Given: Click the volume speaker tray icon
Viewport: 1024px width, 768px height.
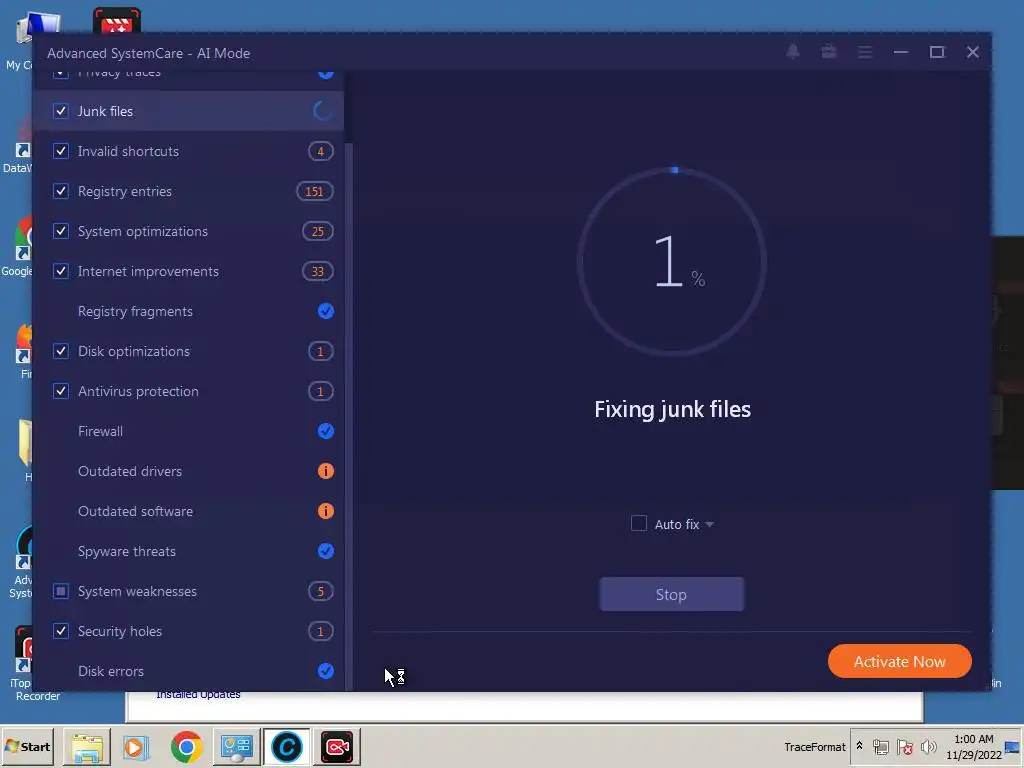Looking at the screenshot, I should point(928,746).
